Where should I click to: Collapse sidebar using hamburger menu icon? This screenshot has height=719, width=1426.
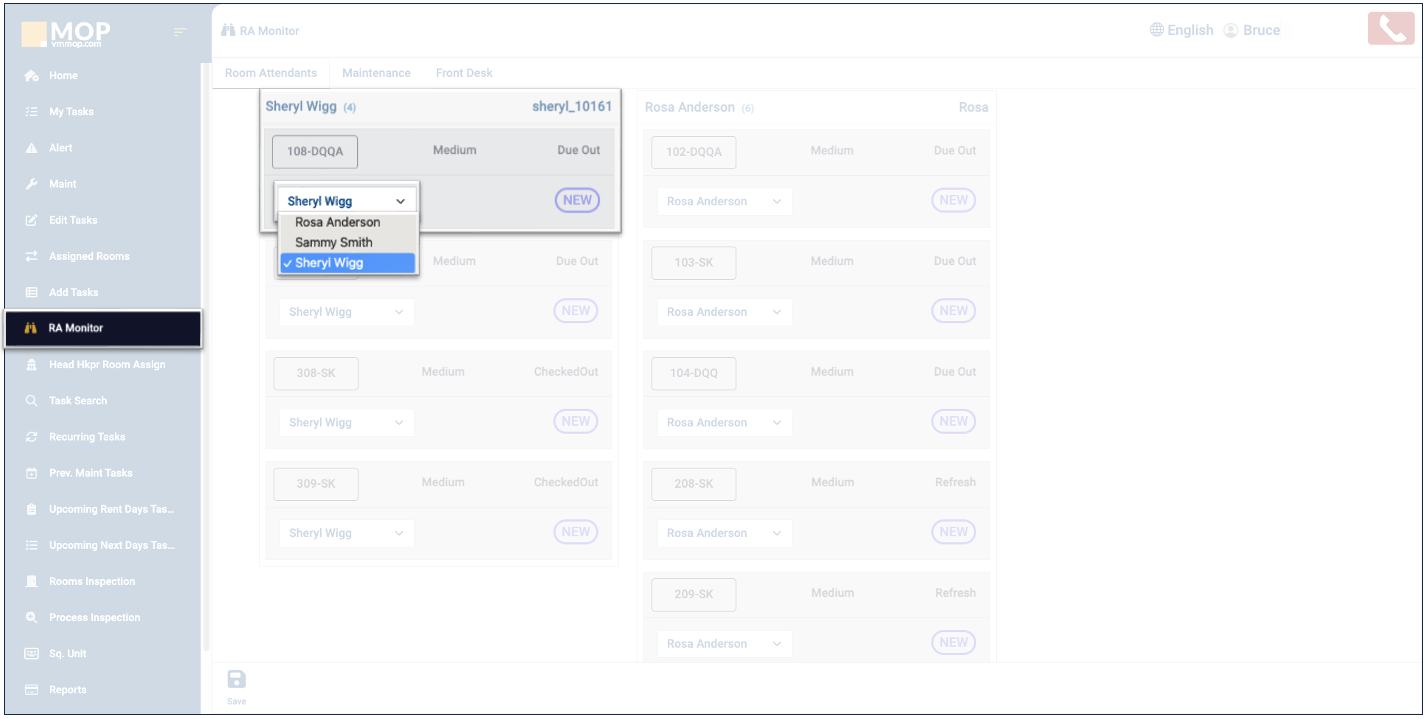(x=180, y=33)
